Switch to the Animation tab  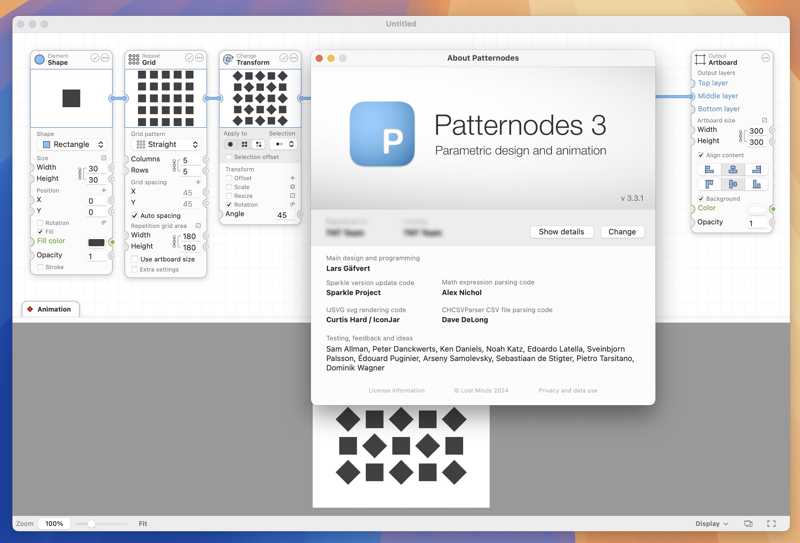pos(50,309)
